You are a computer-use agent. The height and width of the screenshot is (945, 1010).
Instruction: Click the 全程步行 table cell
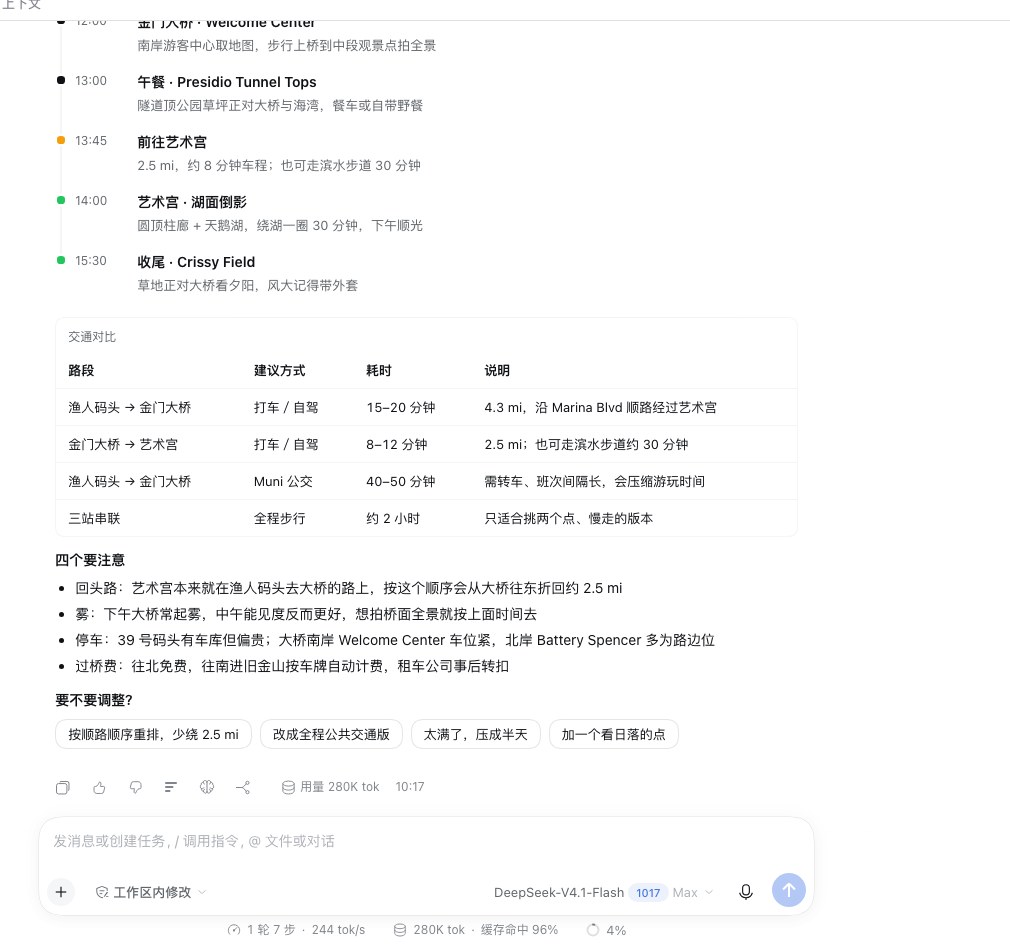[x=280, y=519]
